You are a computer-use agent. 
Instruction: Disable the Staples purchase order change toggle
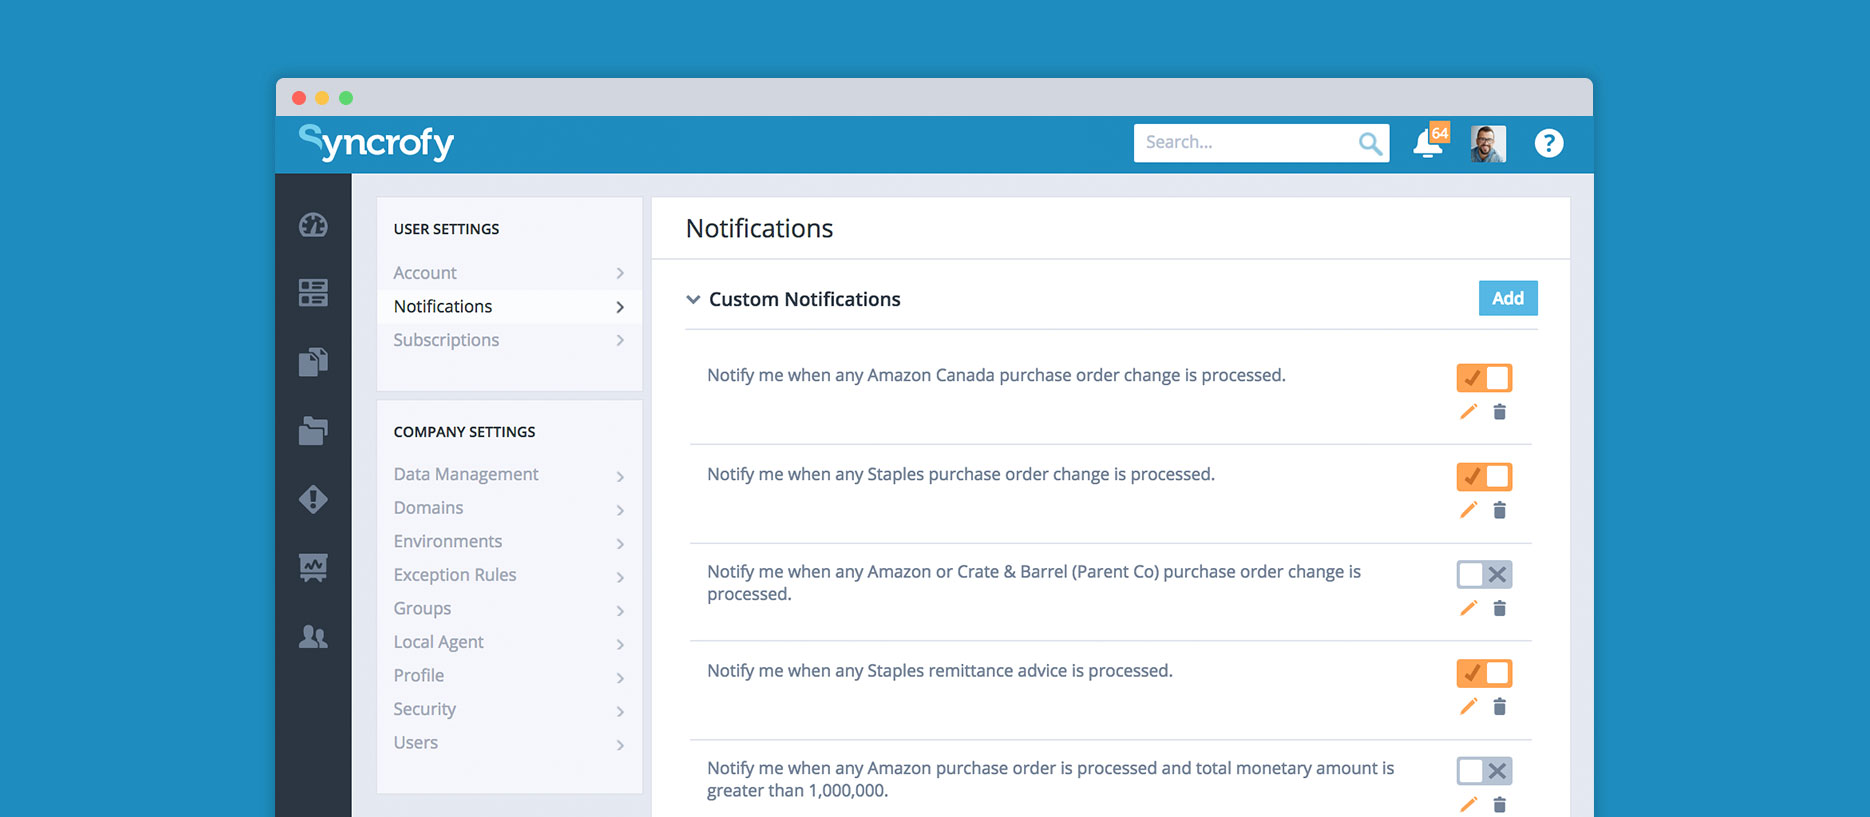[1484, 476]
